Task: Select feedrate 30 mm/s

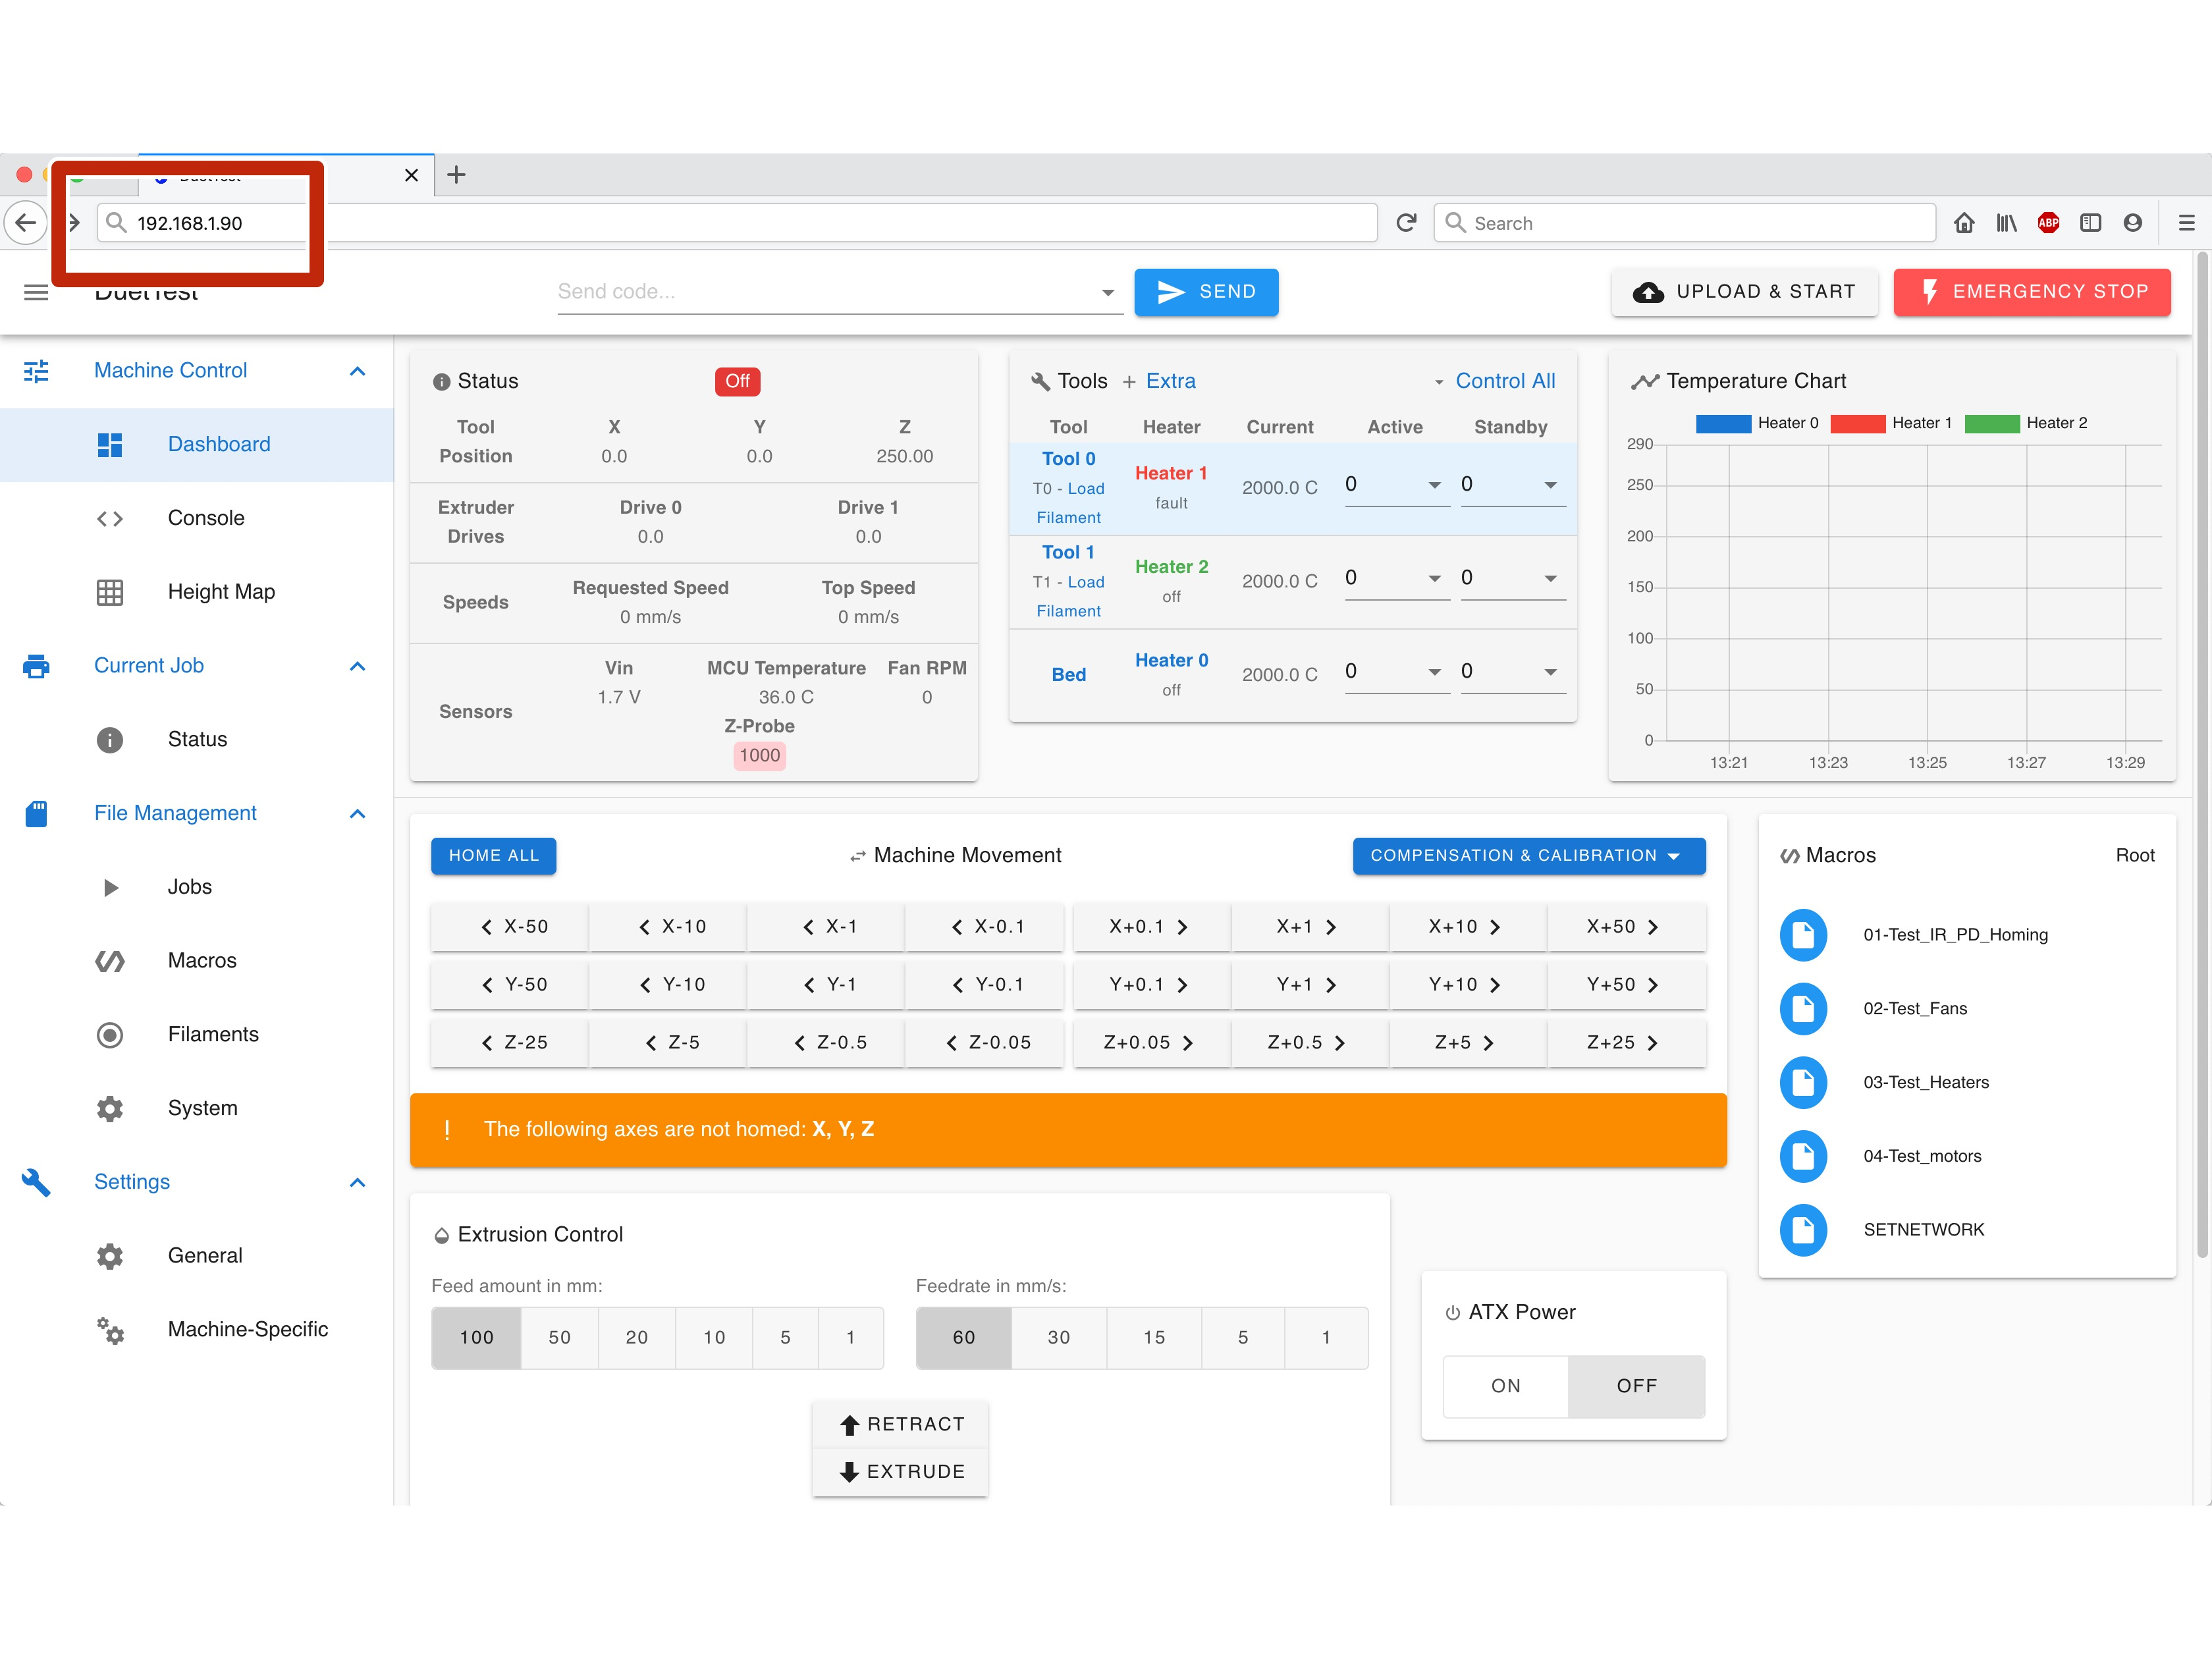Action: [x=1058, y=1338]
